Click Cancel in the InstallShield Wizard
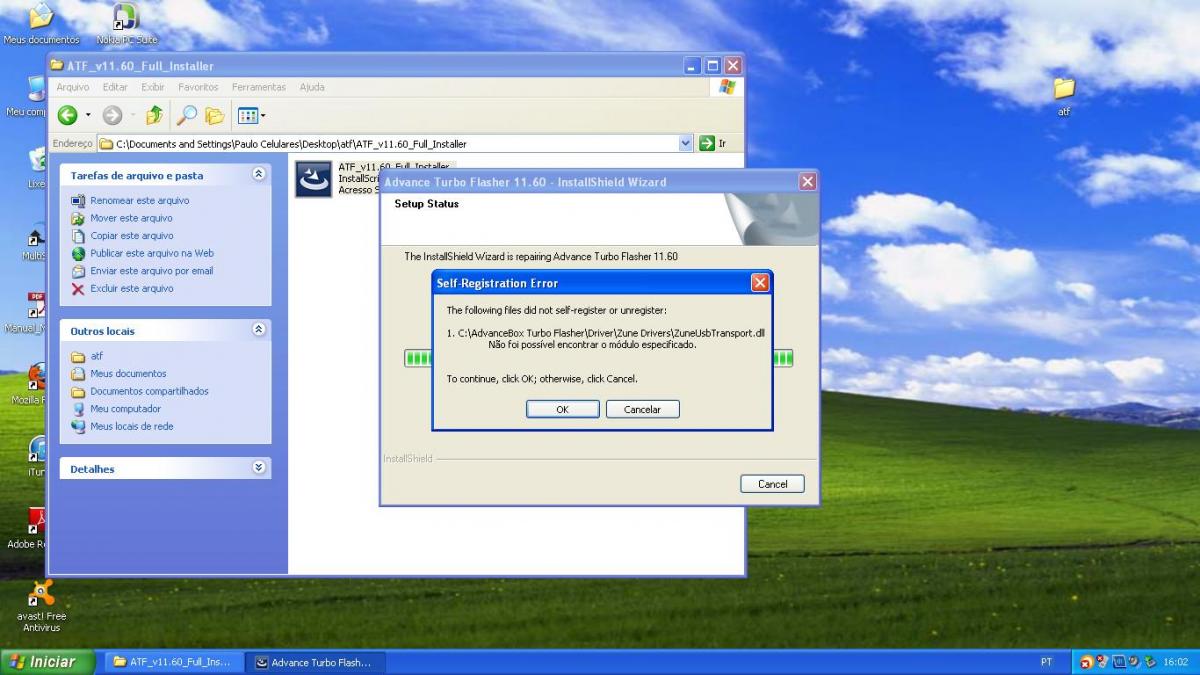 pyautogui.click(x=772, y=484)
